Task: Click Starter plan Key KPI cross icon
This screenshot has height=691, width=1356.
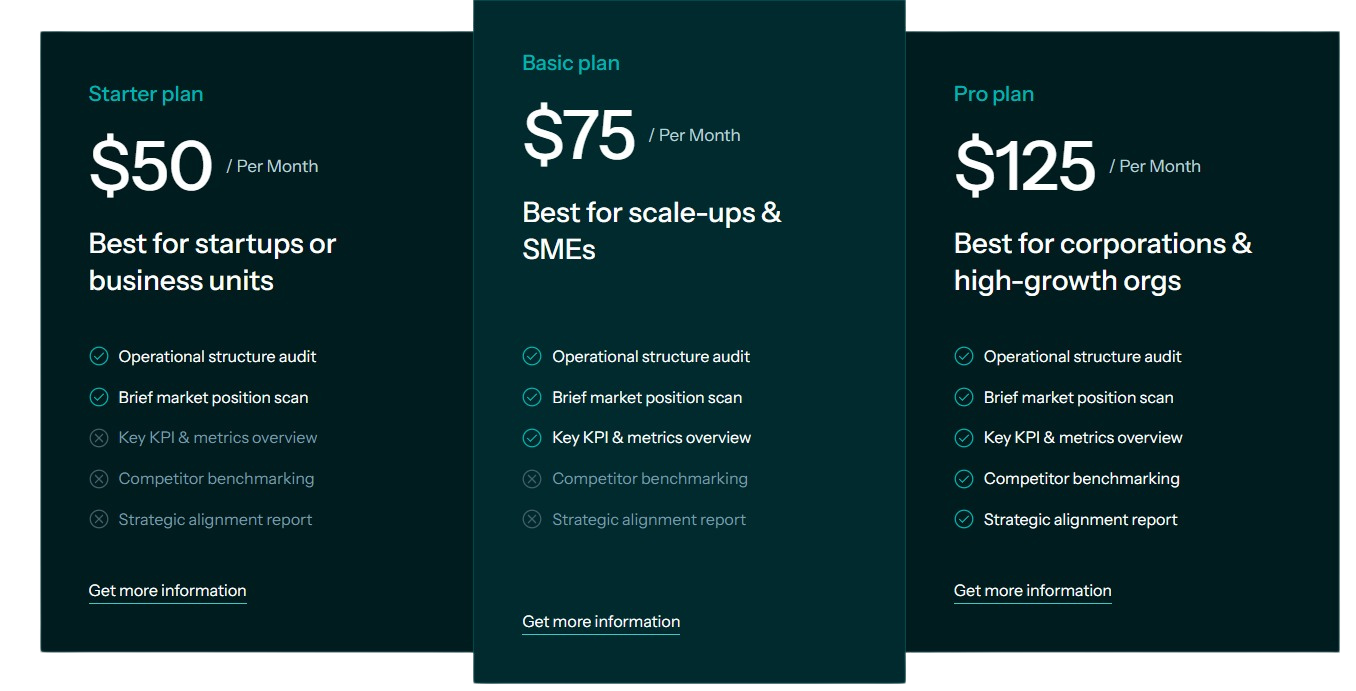Action: click(99, 438)
